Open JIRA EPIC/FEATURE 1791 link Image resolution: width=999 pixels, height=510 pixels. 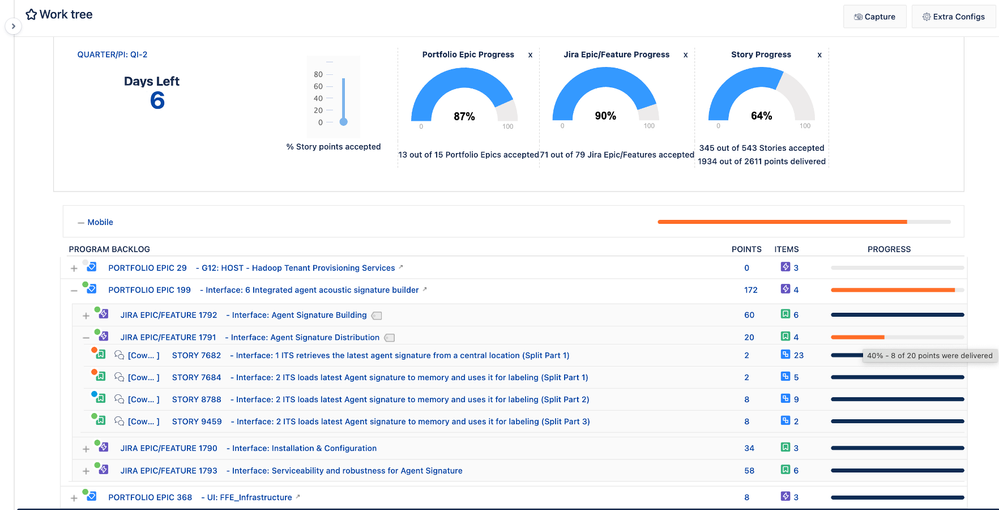(168, 337)
